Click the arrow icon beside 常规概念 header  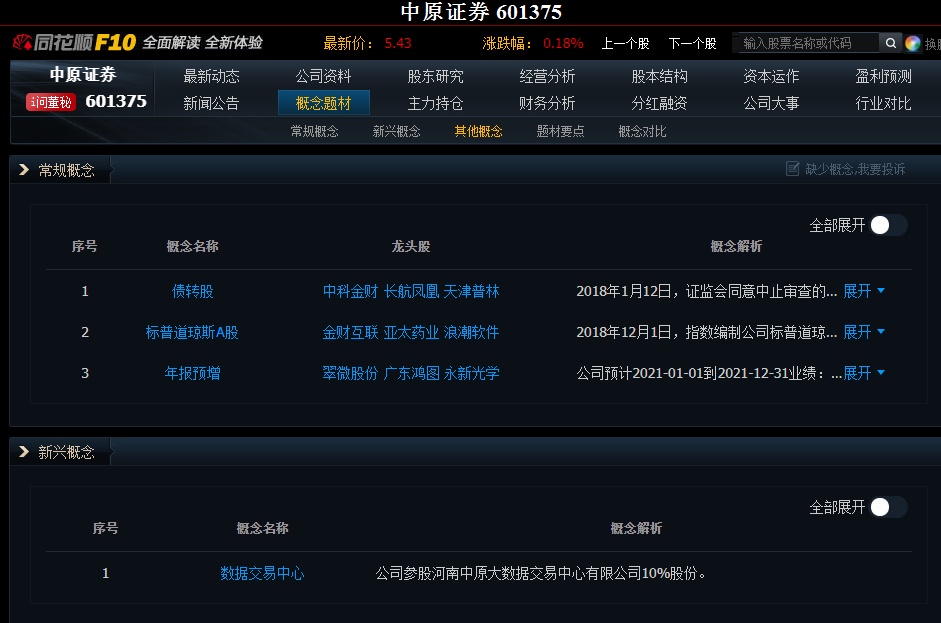click(24, 170)
